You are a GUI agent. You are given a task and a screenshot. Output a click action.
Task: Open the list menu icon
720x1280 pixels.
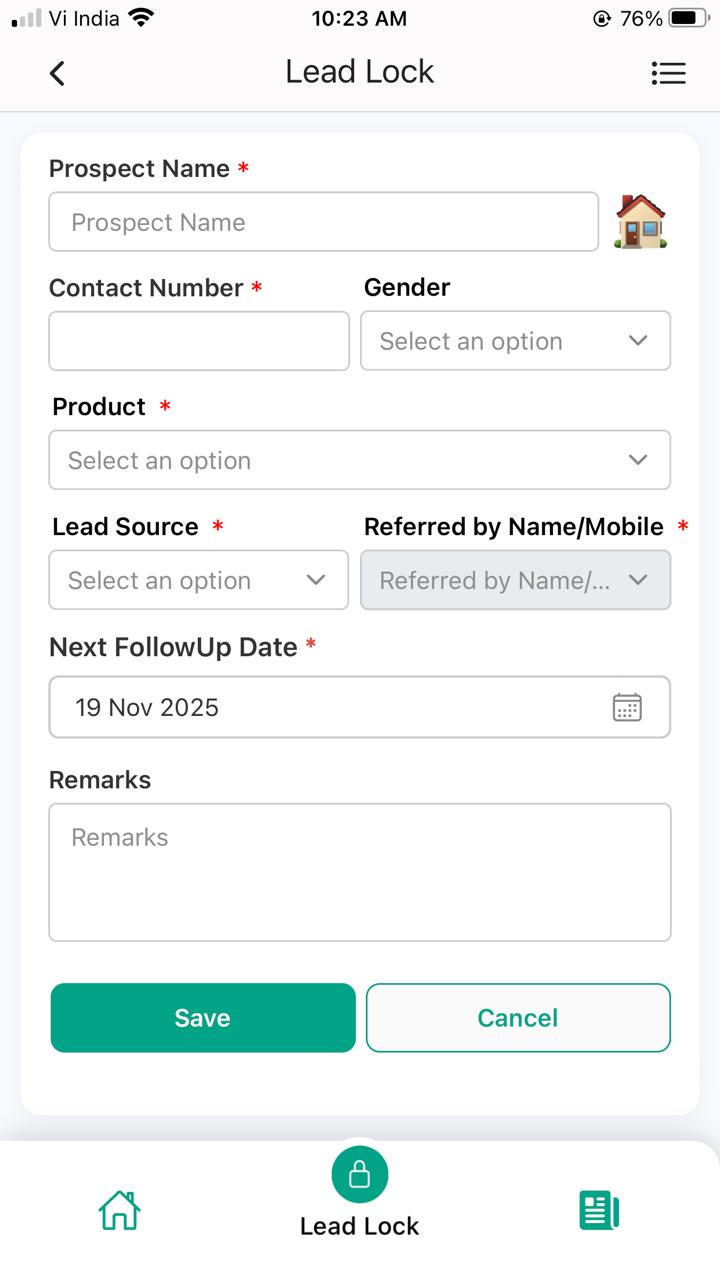pyautogui.click(x=668, y=73)
